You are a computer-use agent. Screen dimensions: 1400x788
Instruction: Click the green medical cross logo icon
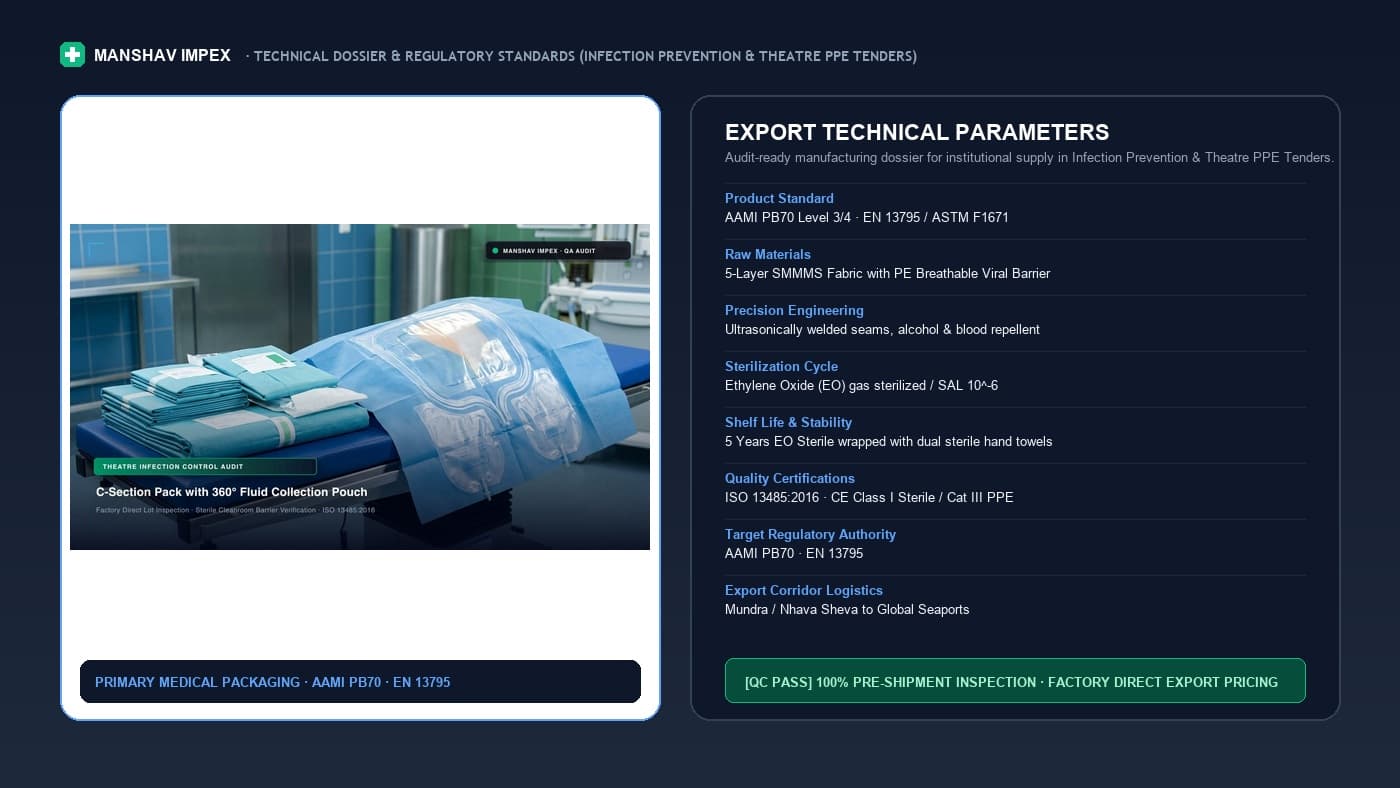point(72,55)
